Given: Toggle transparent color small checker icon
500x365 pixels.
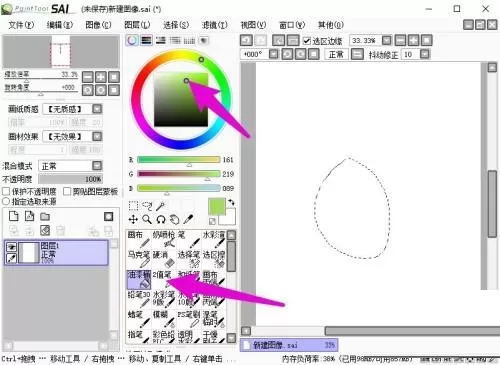Looking at the screenshot, I should point(212,221).
